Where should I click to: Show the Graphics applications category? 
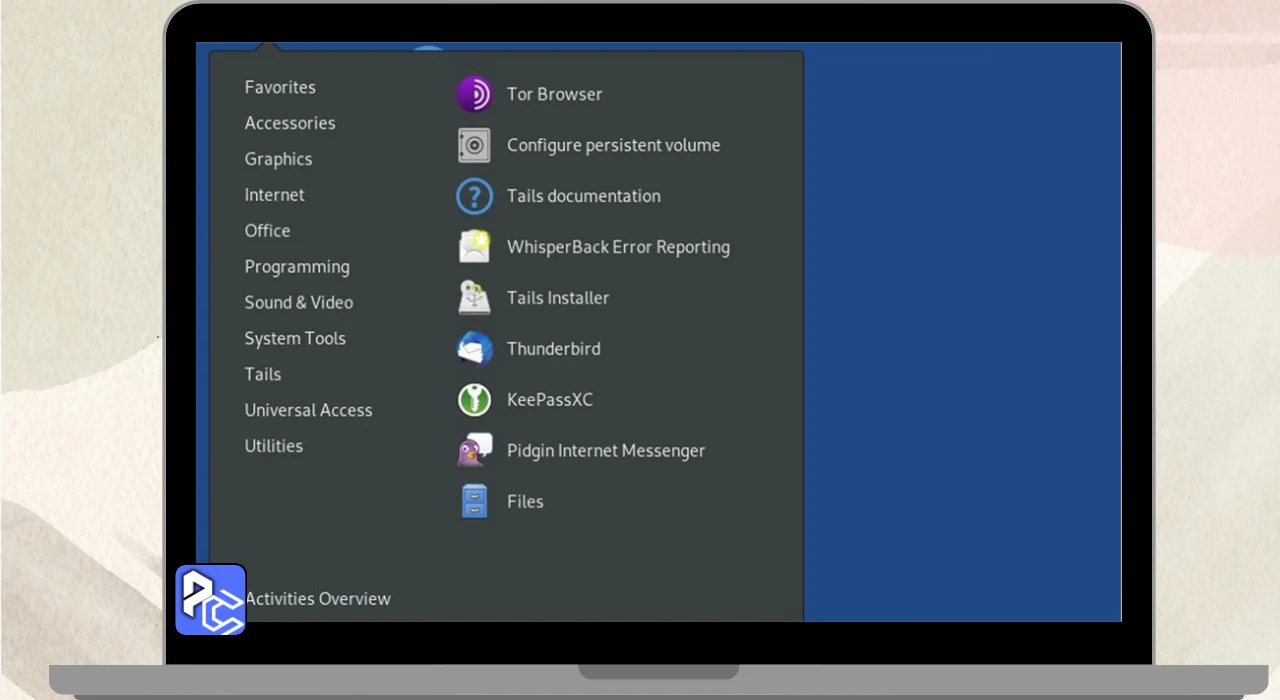[x=278, y=159]
